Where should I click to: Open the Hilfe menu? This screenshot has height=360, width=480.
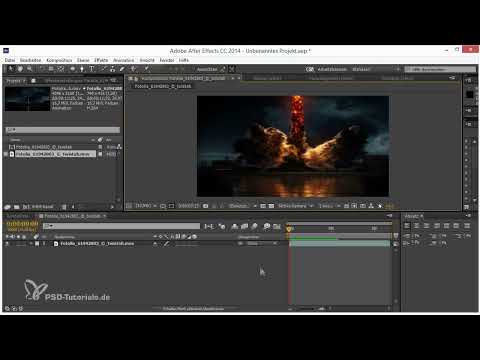[x=184, y=60]
